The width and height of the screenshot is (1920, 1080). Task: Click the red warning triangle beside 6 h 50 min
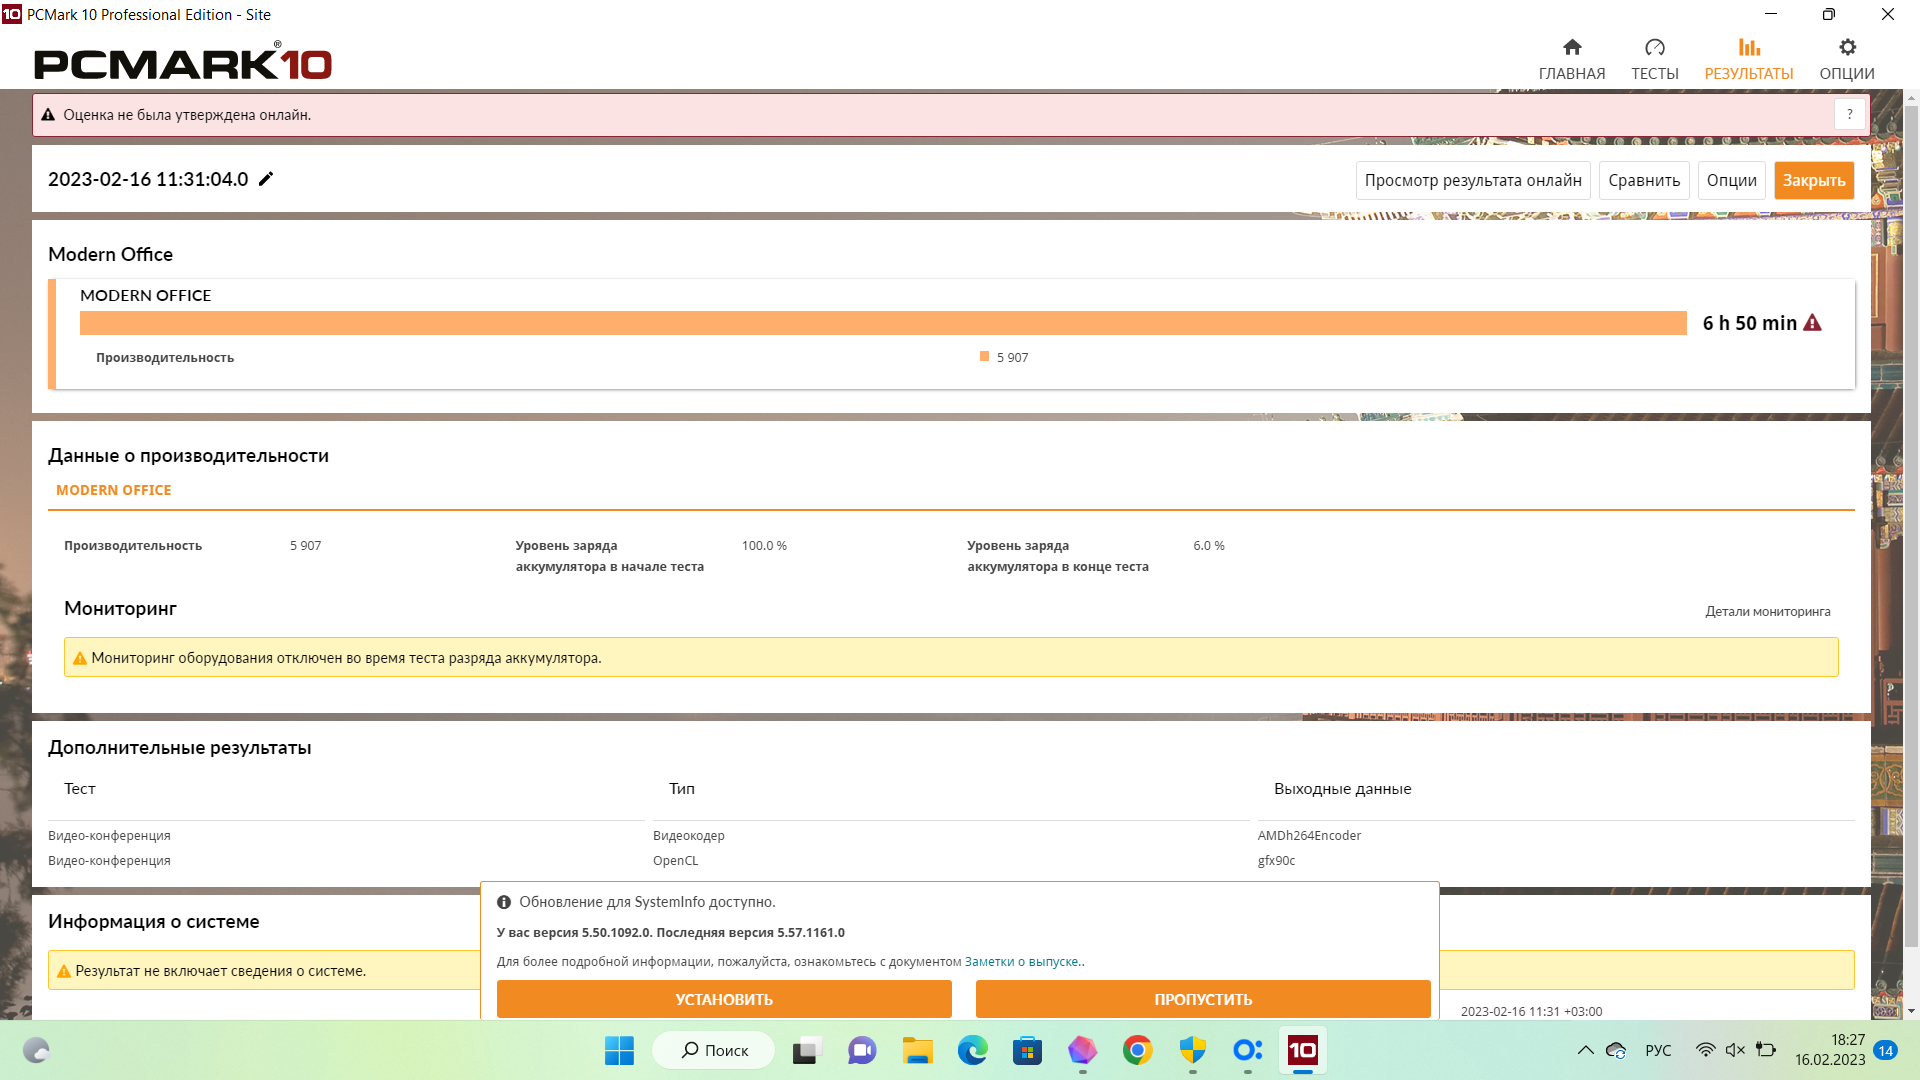click(1812, 323)
